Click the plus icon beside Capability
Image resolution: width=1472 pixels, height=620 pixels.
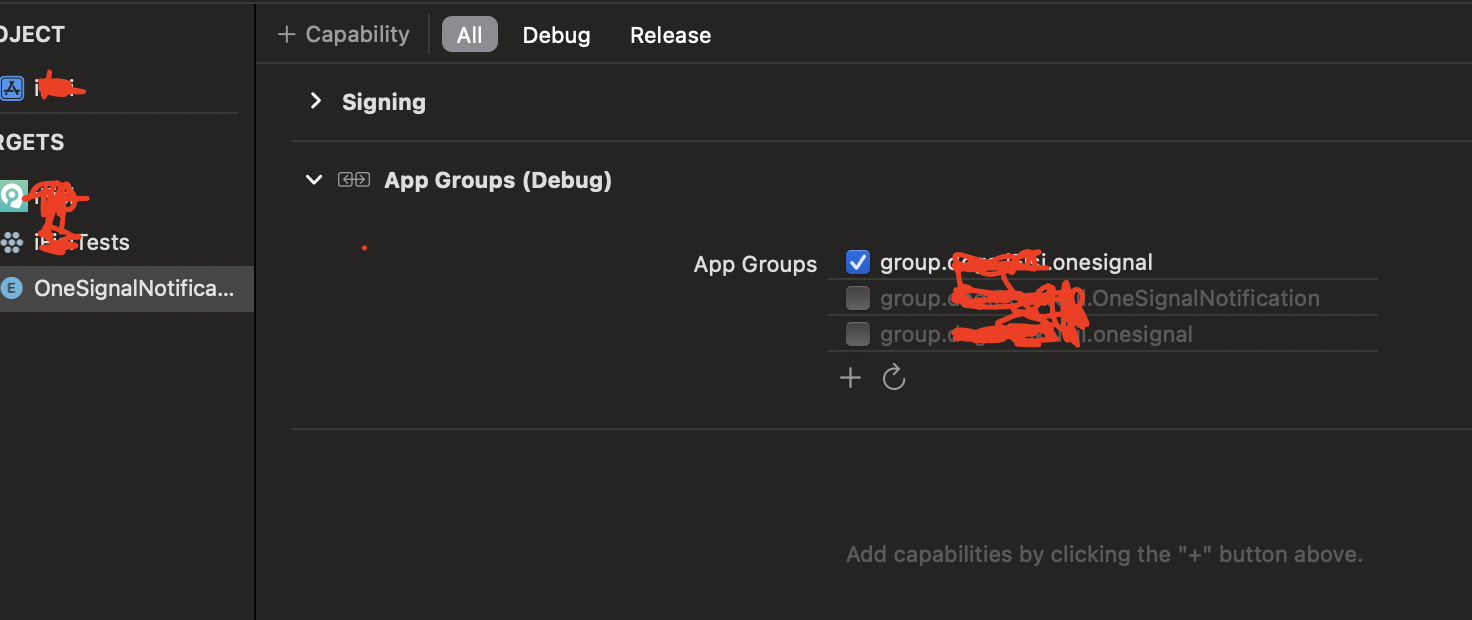287,33
